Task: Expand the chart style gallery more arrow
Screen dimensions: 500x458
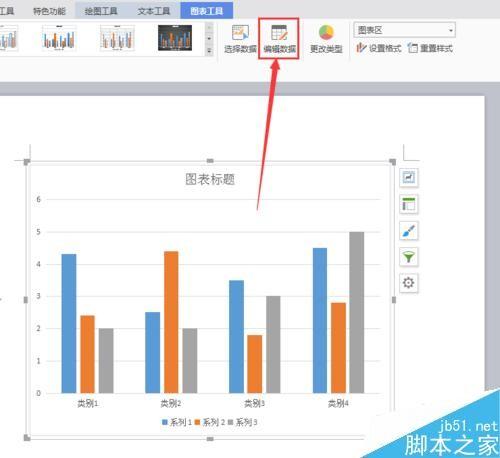Action: coord(209,51)
